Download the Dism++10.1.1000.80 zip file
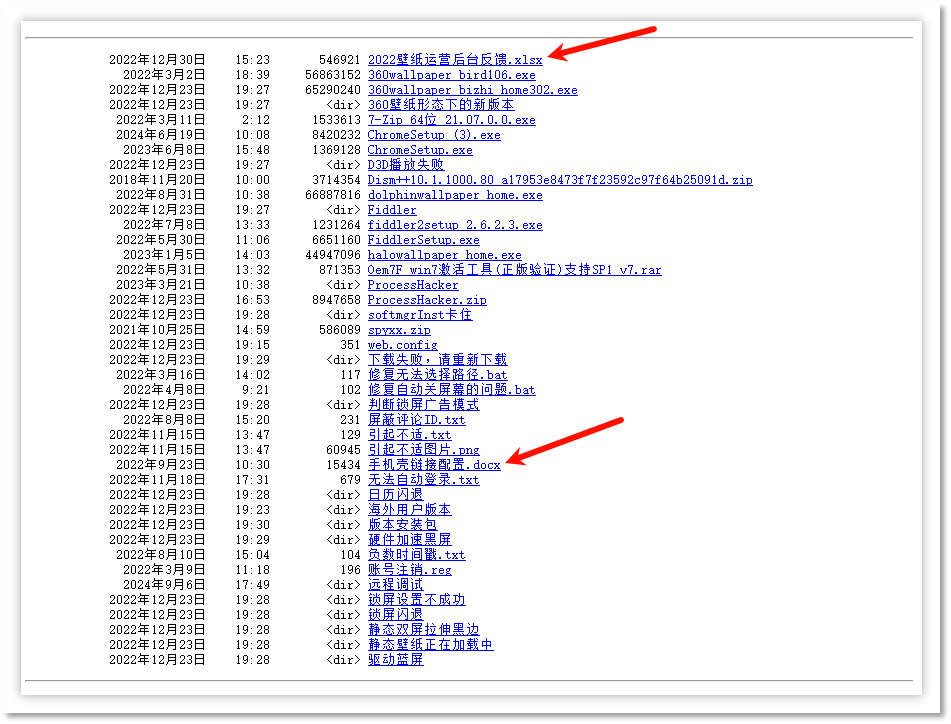Screen dimensions: 951x724 (x=559, y=180)
